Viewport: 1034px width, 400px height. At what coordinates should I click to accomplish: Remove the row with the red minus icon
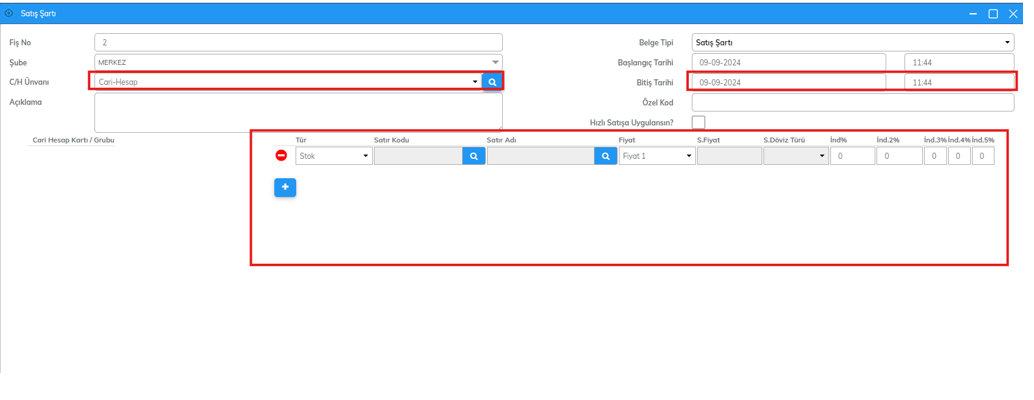click(x=281, y=156)
